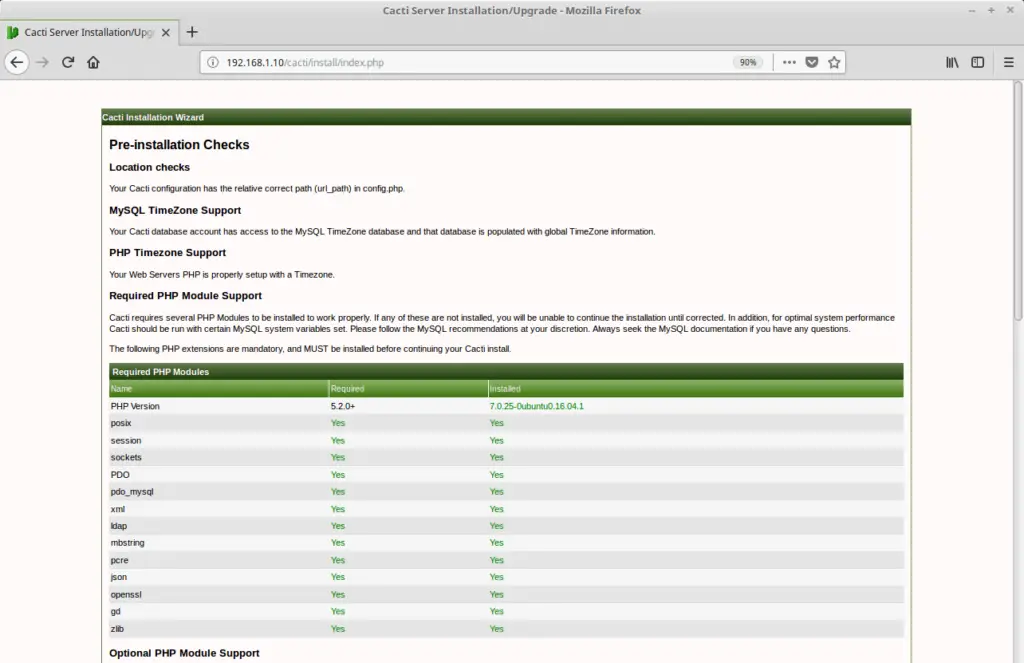Go back to the previous page
Image resolution: width=1024 pixels, height=663 pixels.
17,63
